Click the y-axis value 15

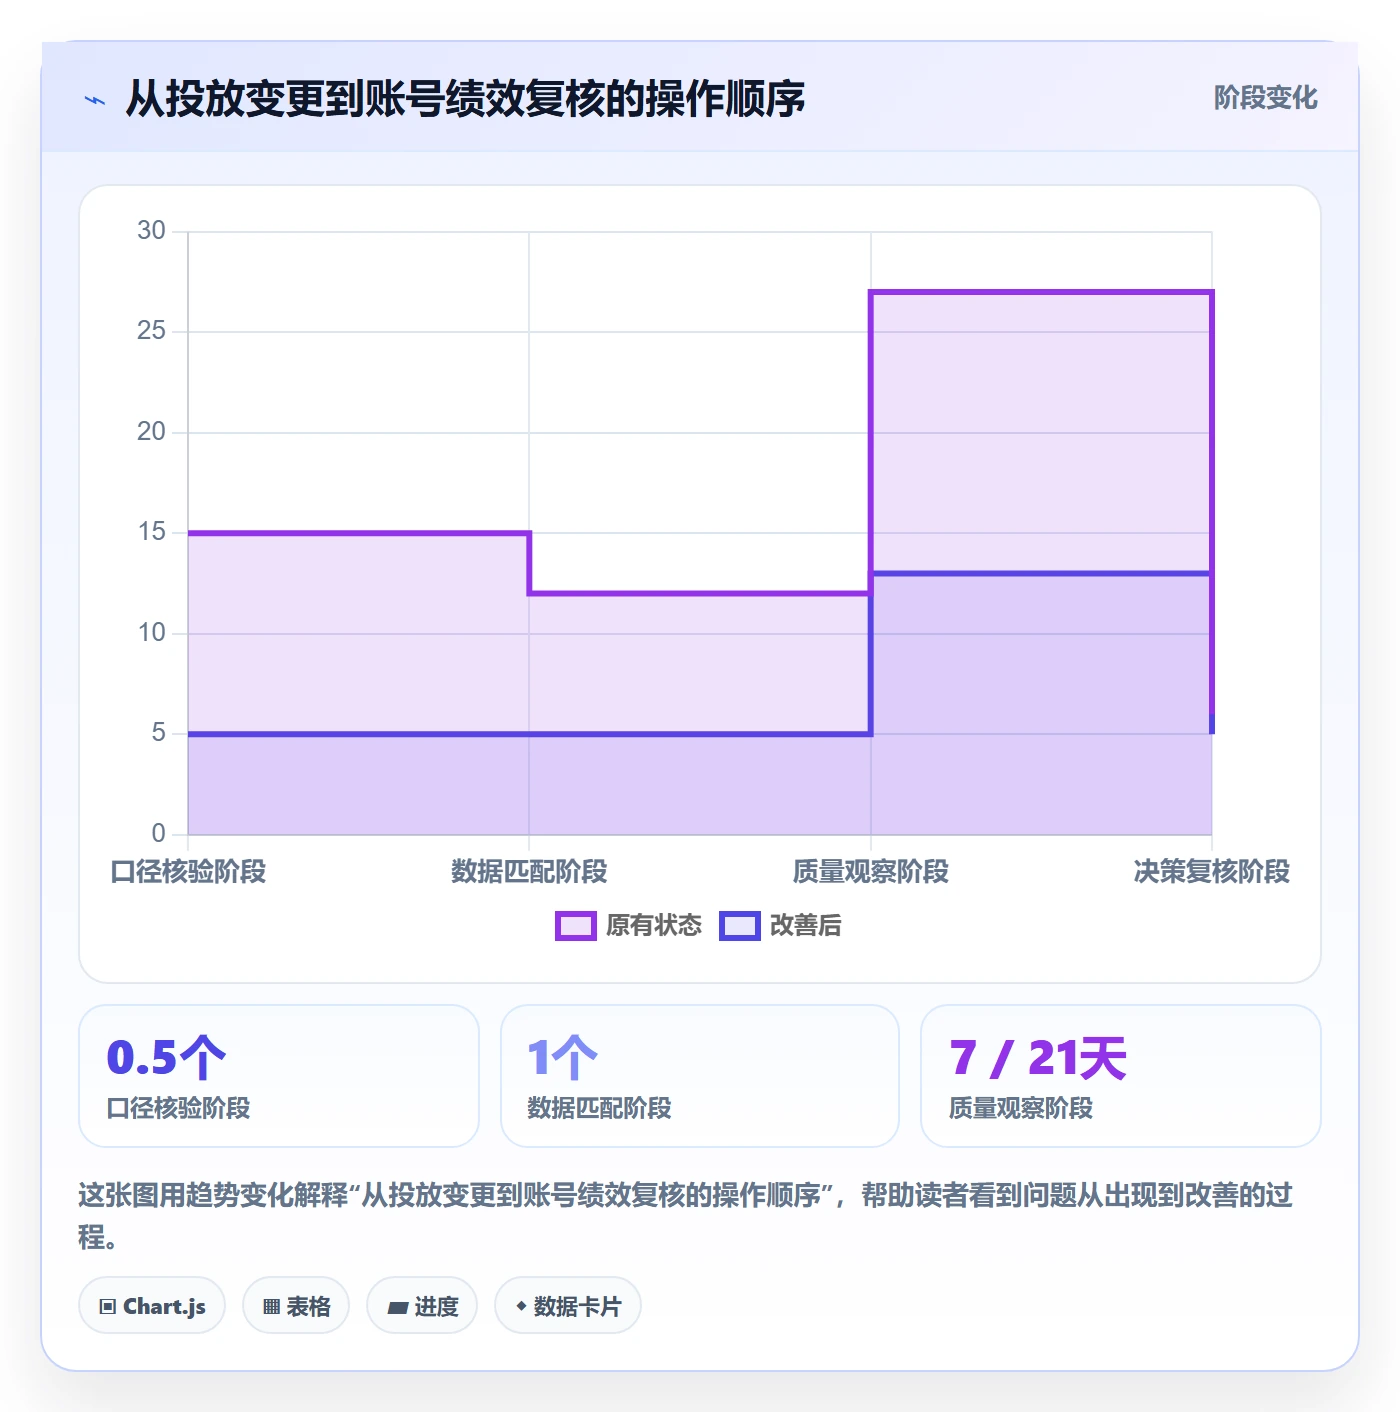151,532
